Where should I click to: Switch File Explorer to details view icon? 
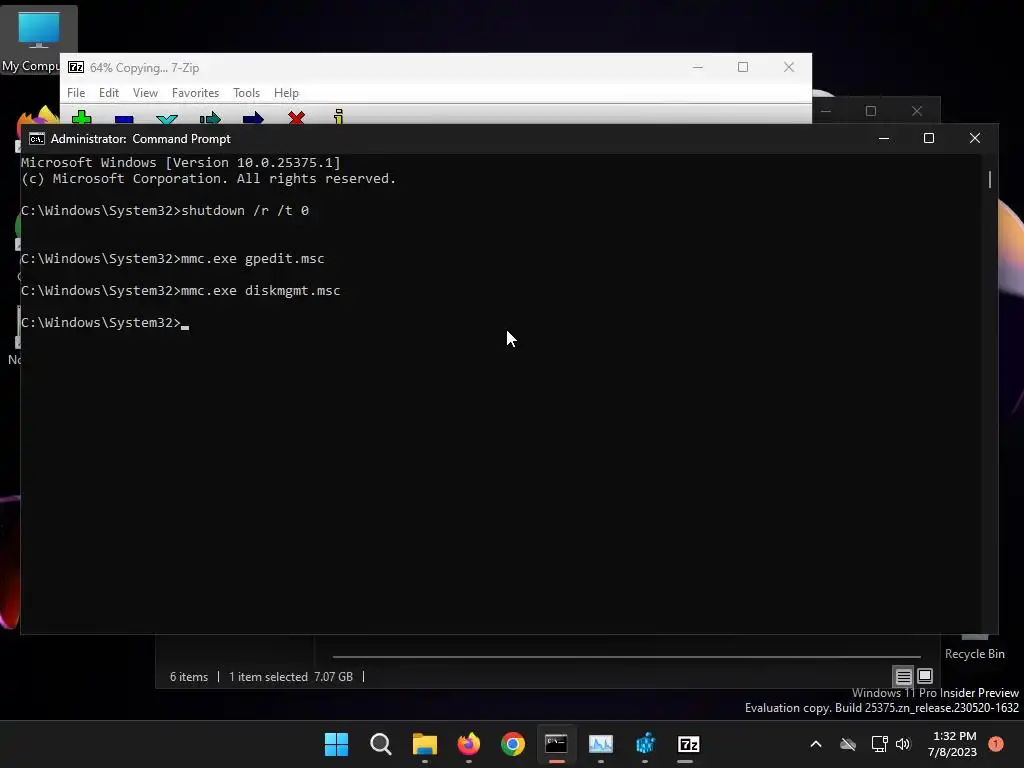(903, 676)
